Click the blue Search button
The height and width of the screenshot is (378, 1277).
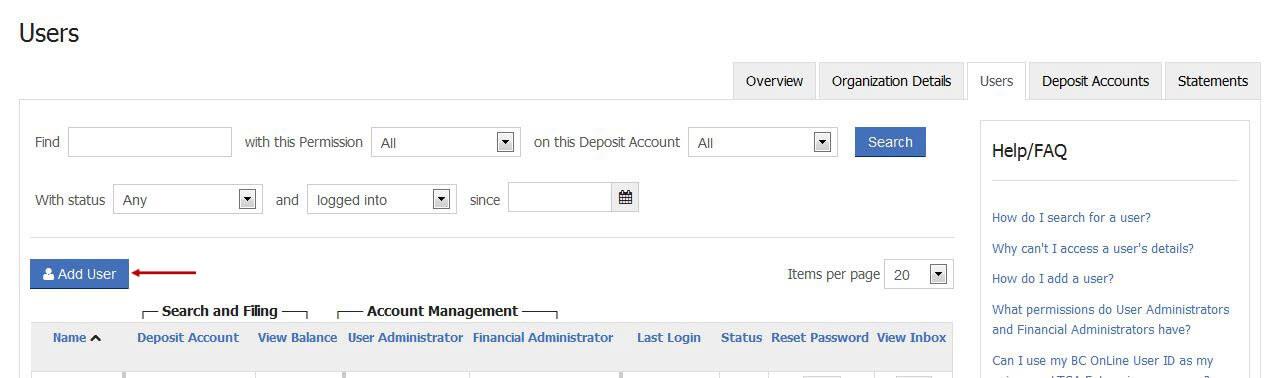[890, 142]
